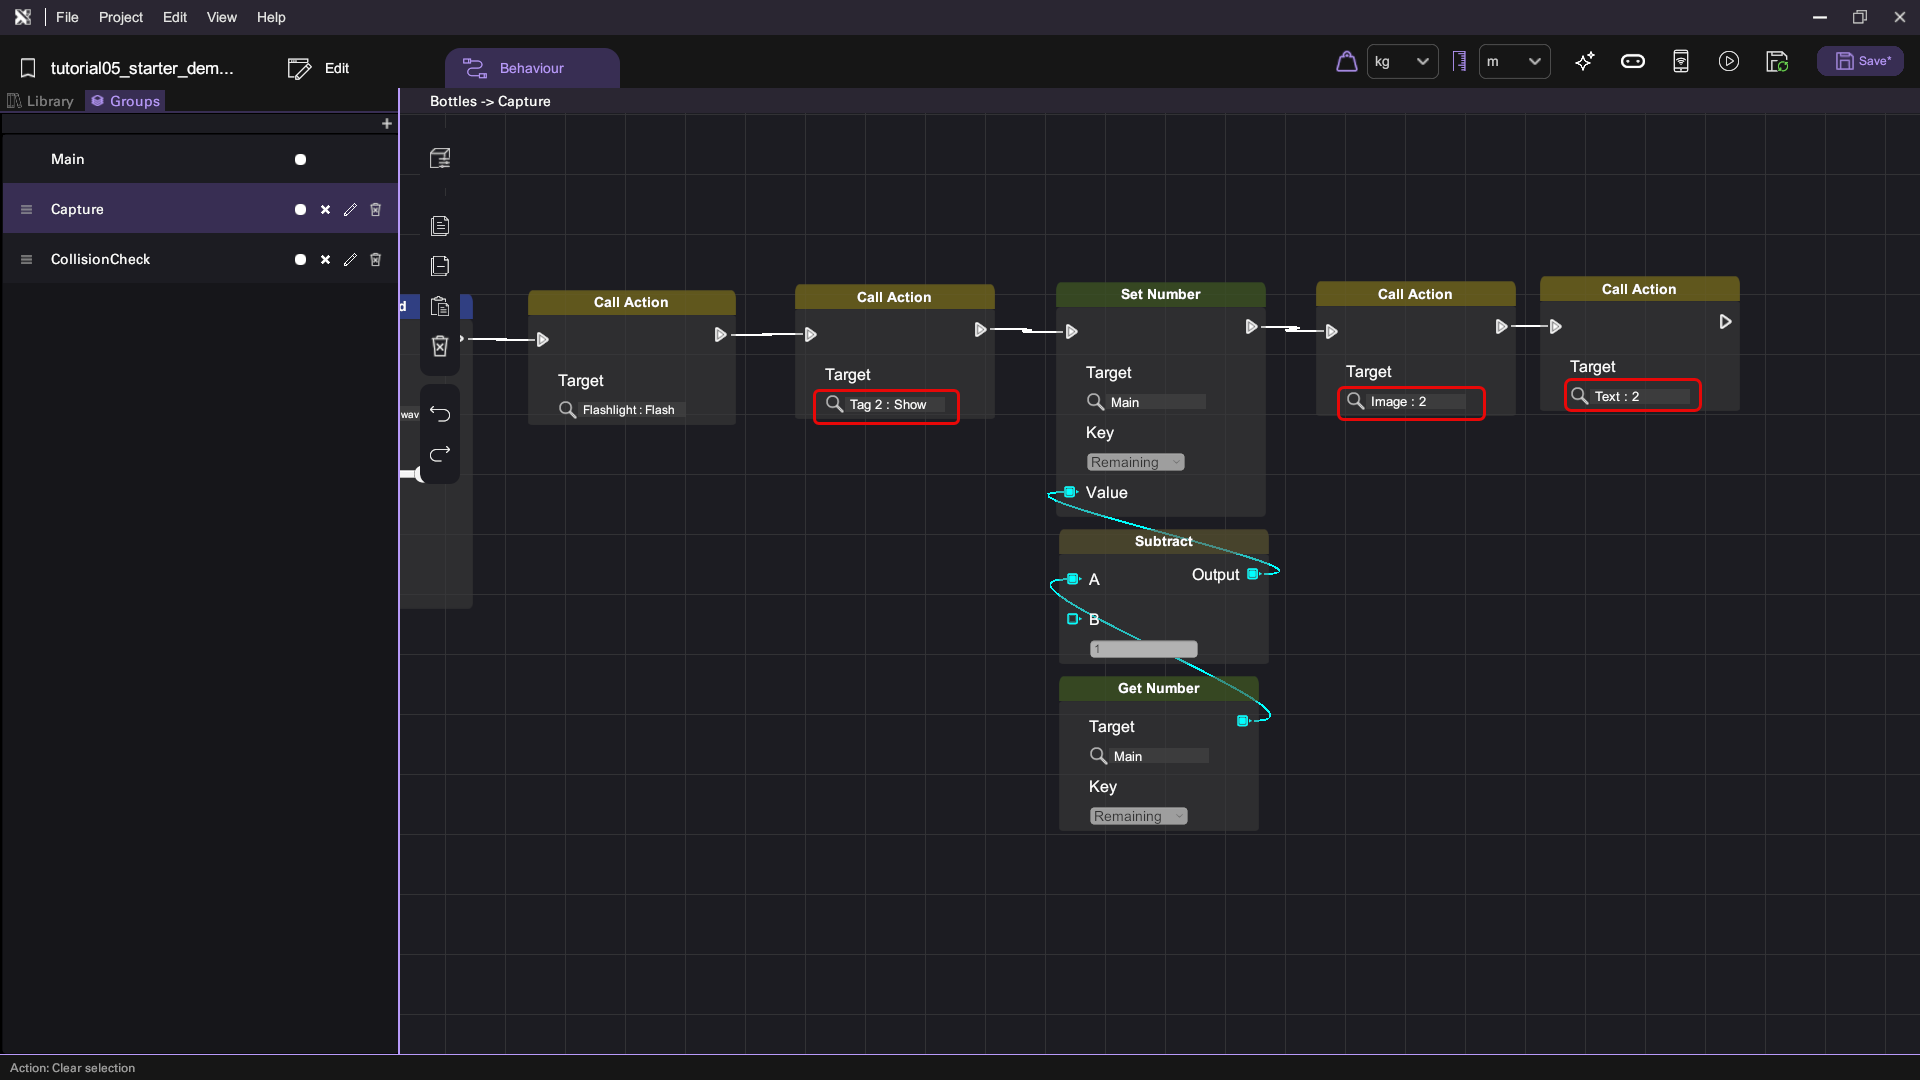Rename Capture group using its pencil icon
Screen dimensions: 1920x1080
click(350, 209)
